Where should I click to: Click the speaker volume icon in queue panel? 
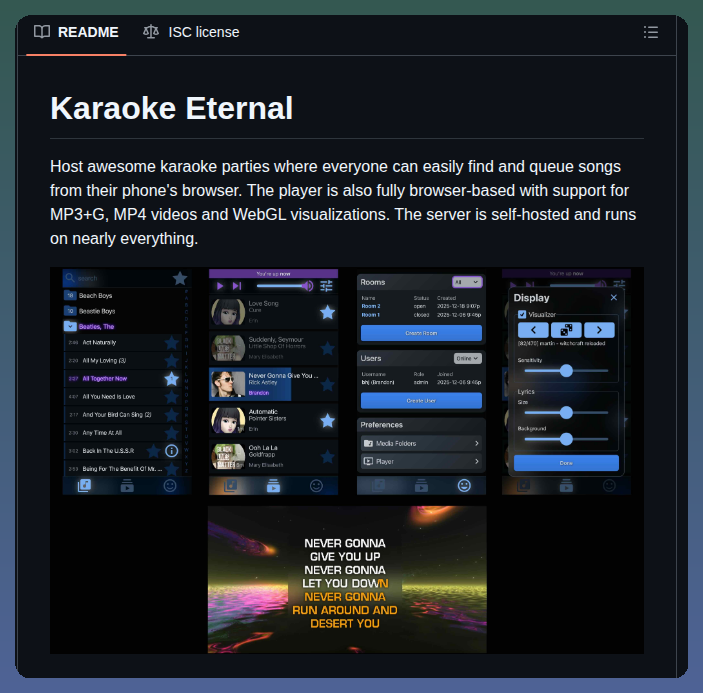(x=308, y=286)
